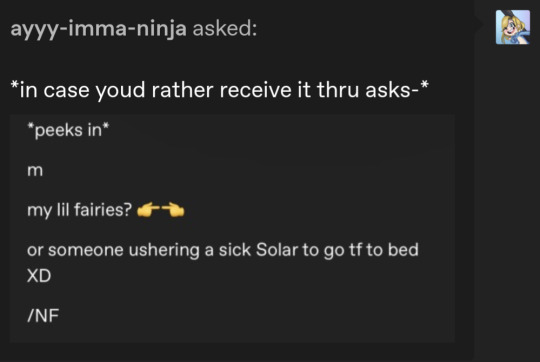Image resolution: width=540 pixels, height=362 pixels.
Task: Click the word "someone" in the quote
Action: pos(86,250)
